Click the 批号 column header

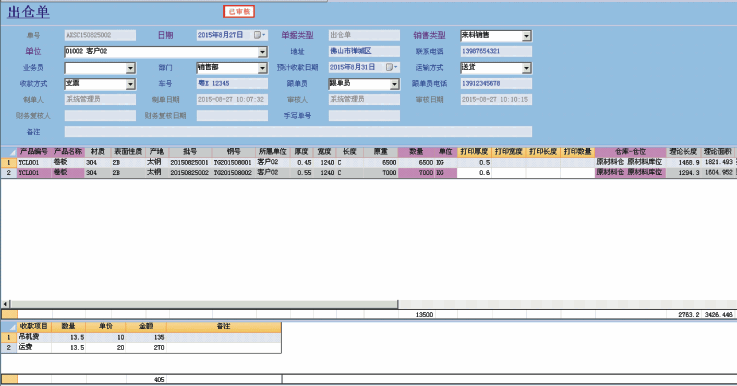[190, 152]
